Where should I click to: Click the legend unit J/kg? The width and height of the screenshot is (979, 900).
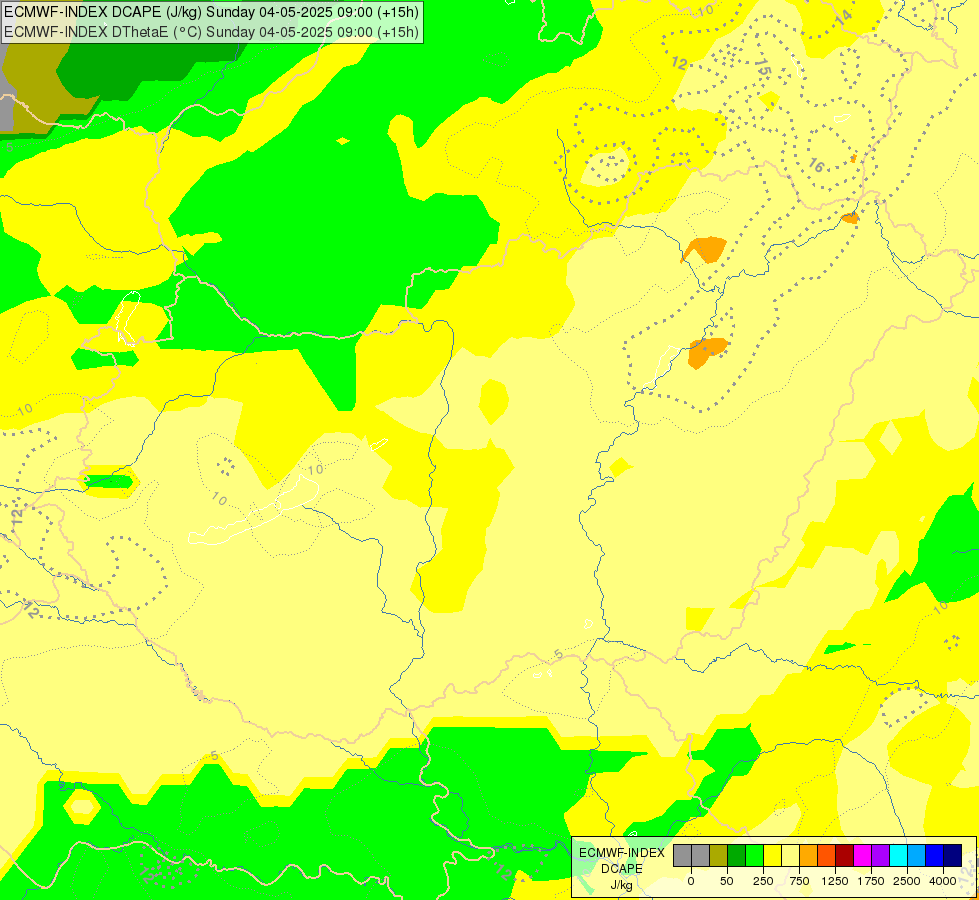click(x=621, y=885)
